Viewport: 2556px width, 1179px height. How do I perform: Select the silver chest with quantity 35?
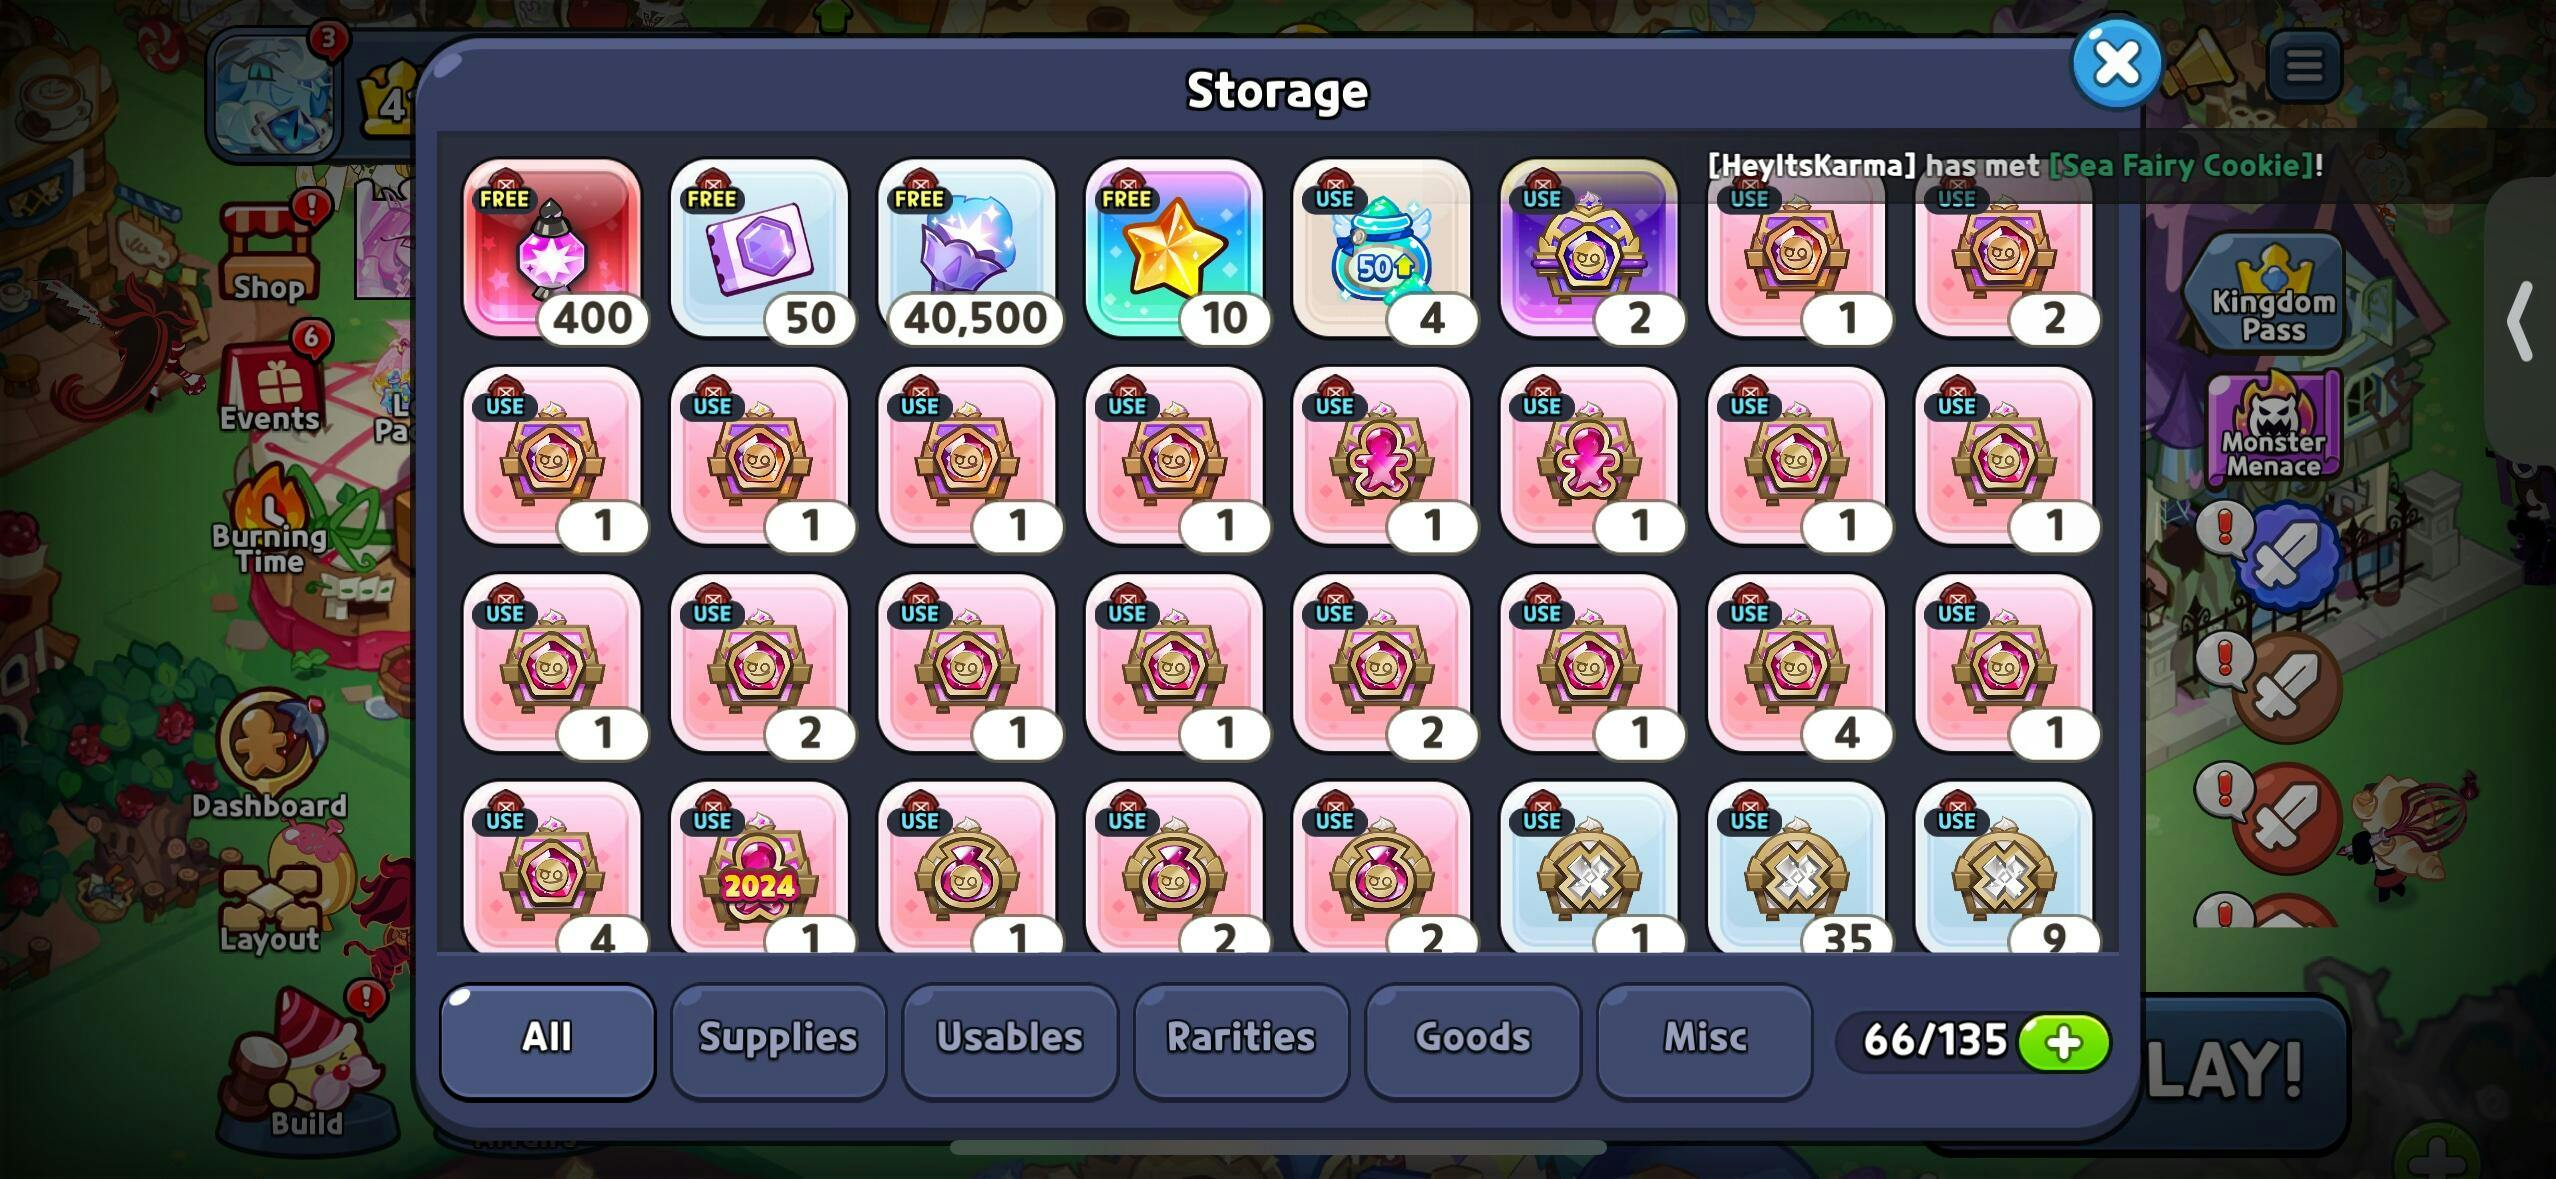click(x=1797, y=868)
